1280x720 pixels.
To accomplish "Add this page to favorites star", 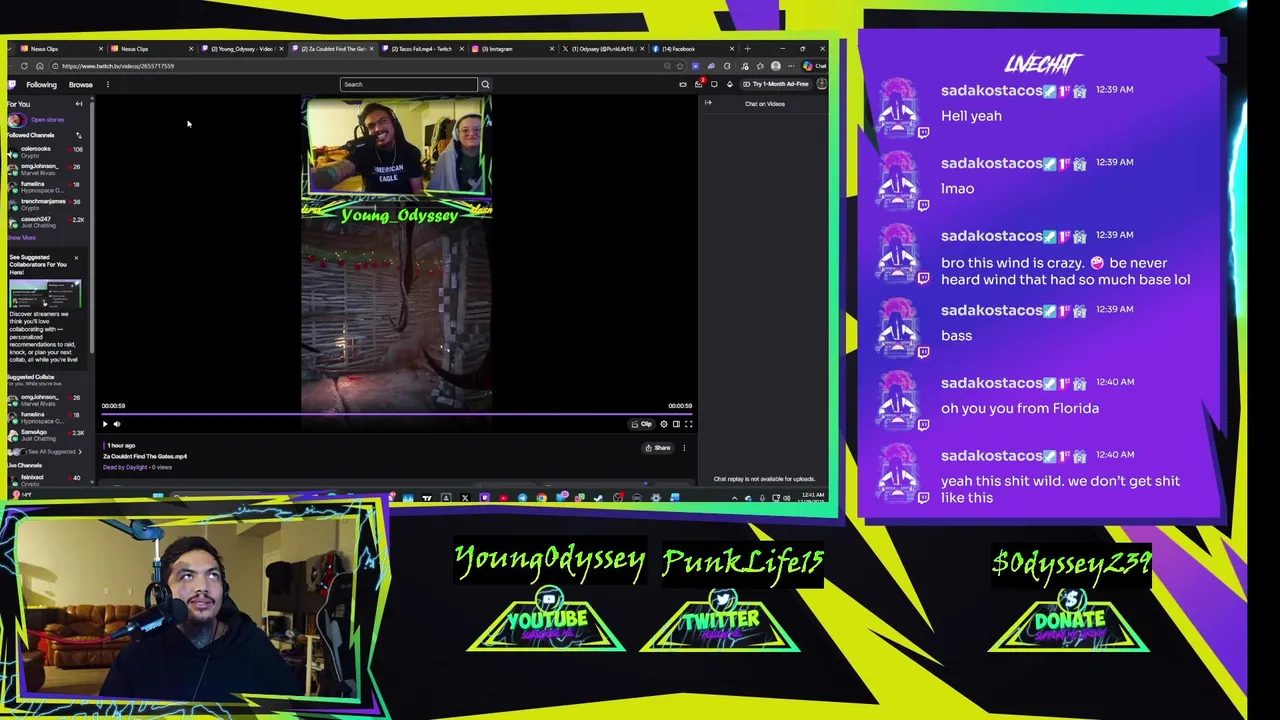I will pyautogui.click(x=680, y=66).
